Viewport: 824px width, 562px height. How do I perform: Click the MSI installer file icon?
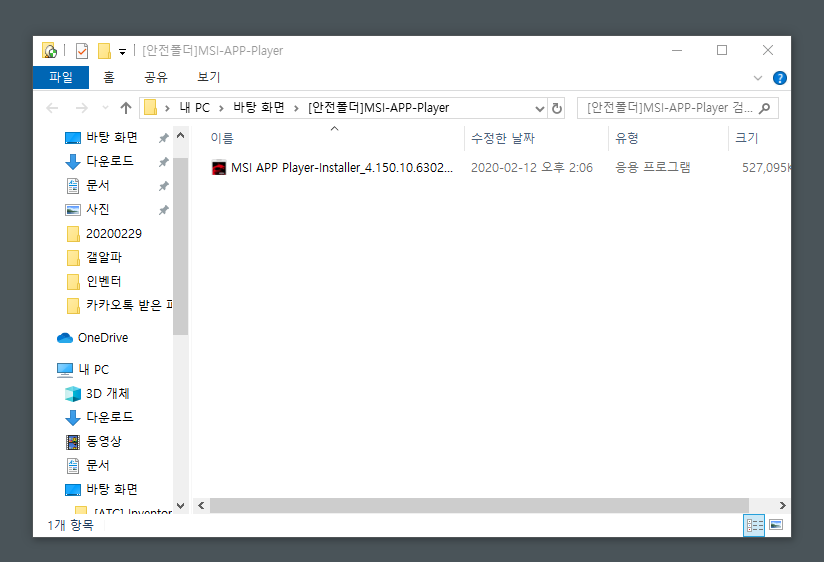tap(219, 168)
